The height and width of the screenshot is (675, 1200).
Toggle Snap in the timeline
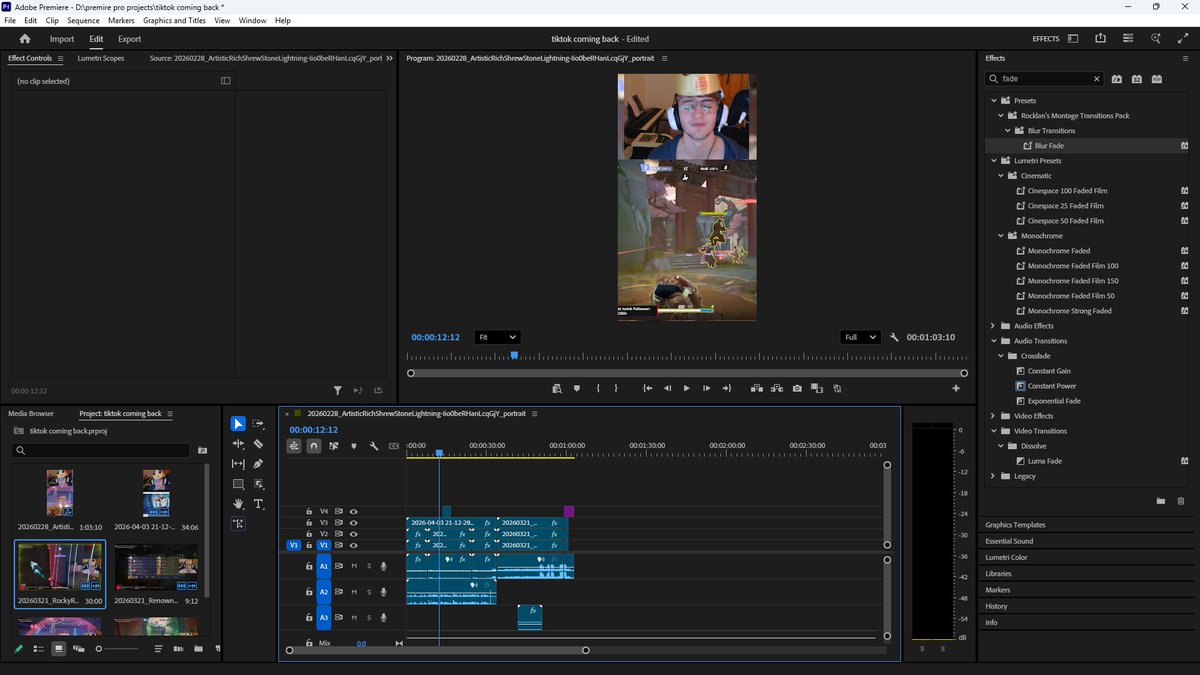(x=314, y=447)
